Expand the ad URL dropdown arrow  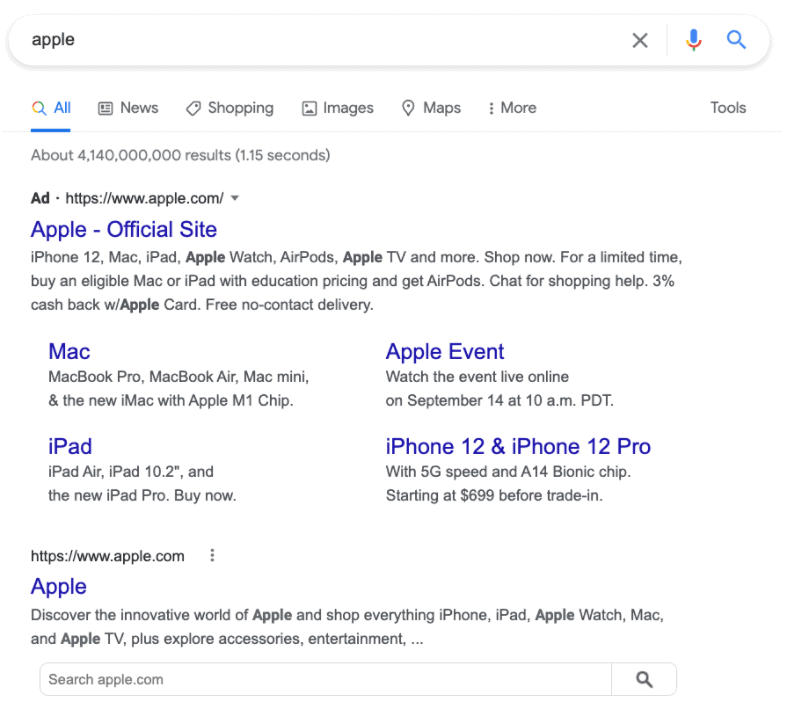click(234, 198)
